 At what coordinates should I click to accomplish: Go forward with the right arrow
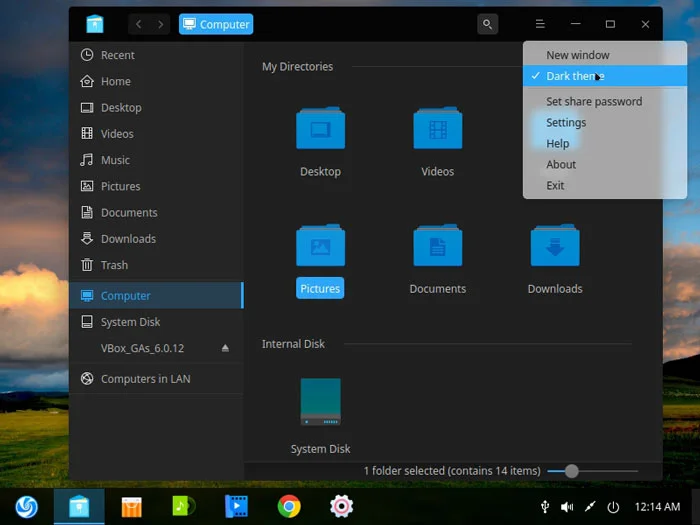161,24
